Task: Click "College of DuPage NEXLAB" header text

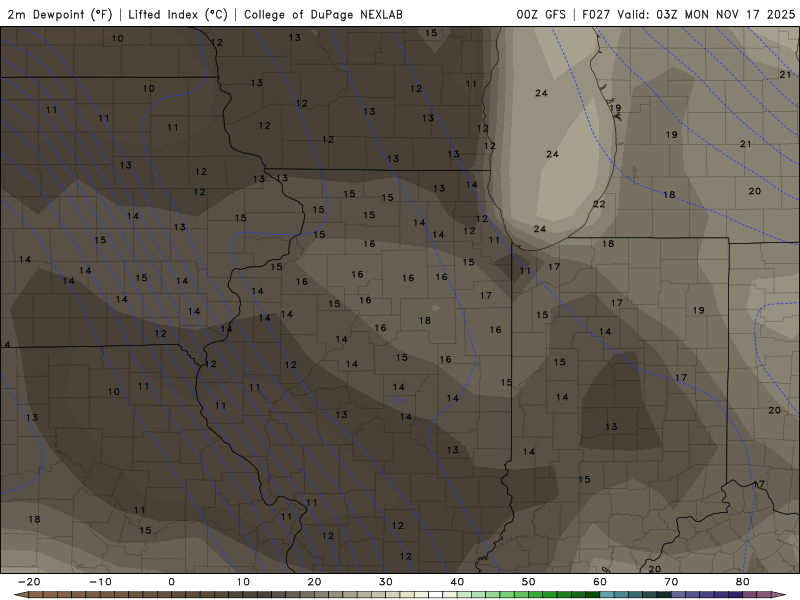Action: (x=323, y=14)
